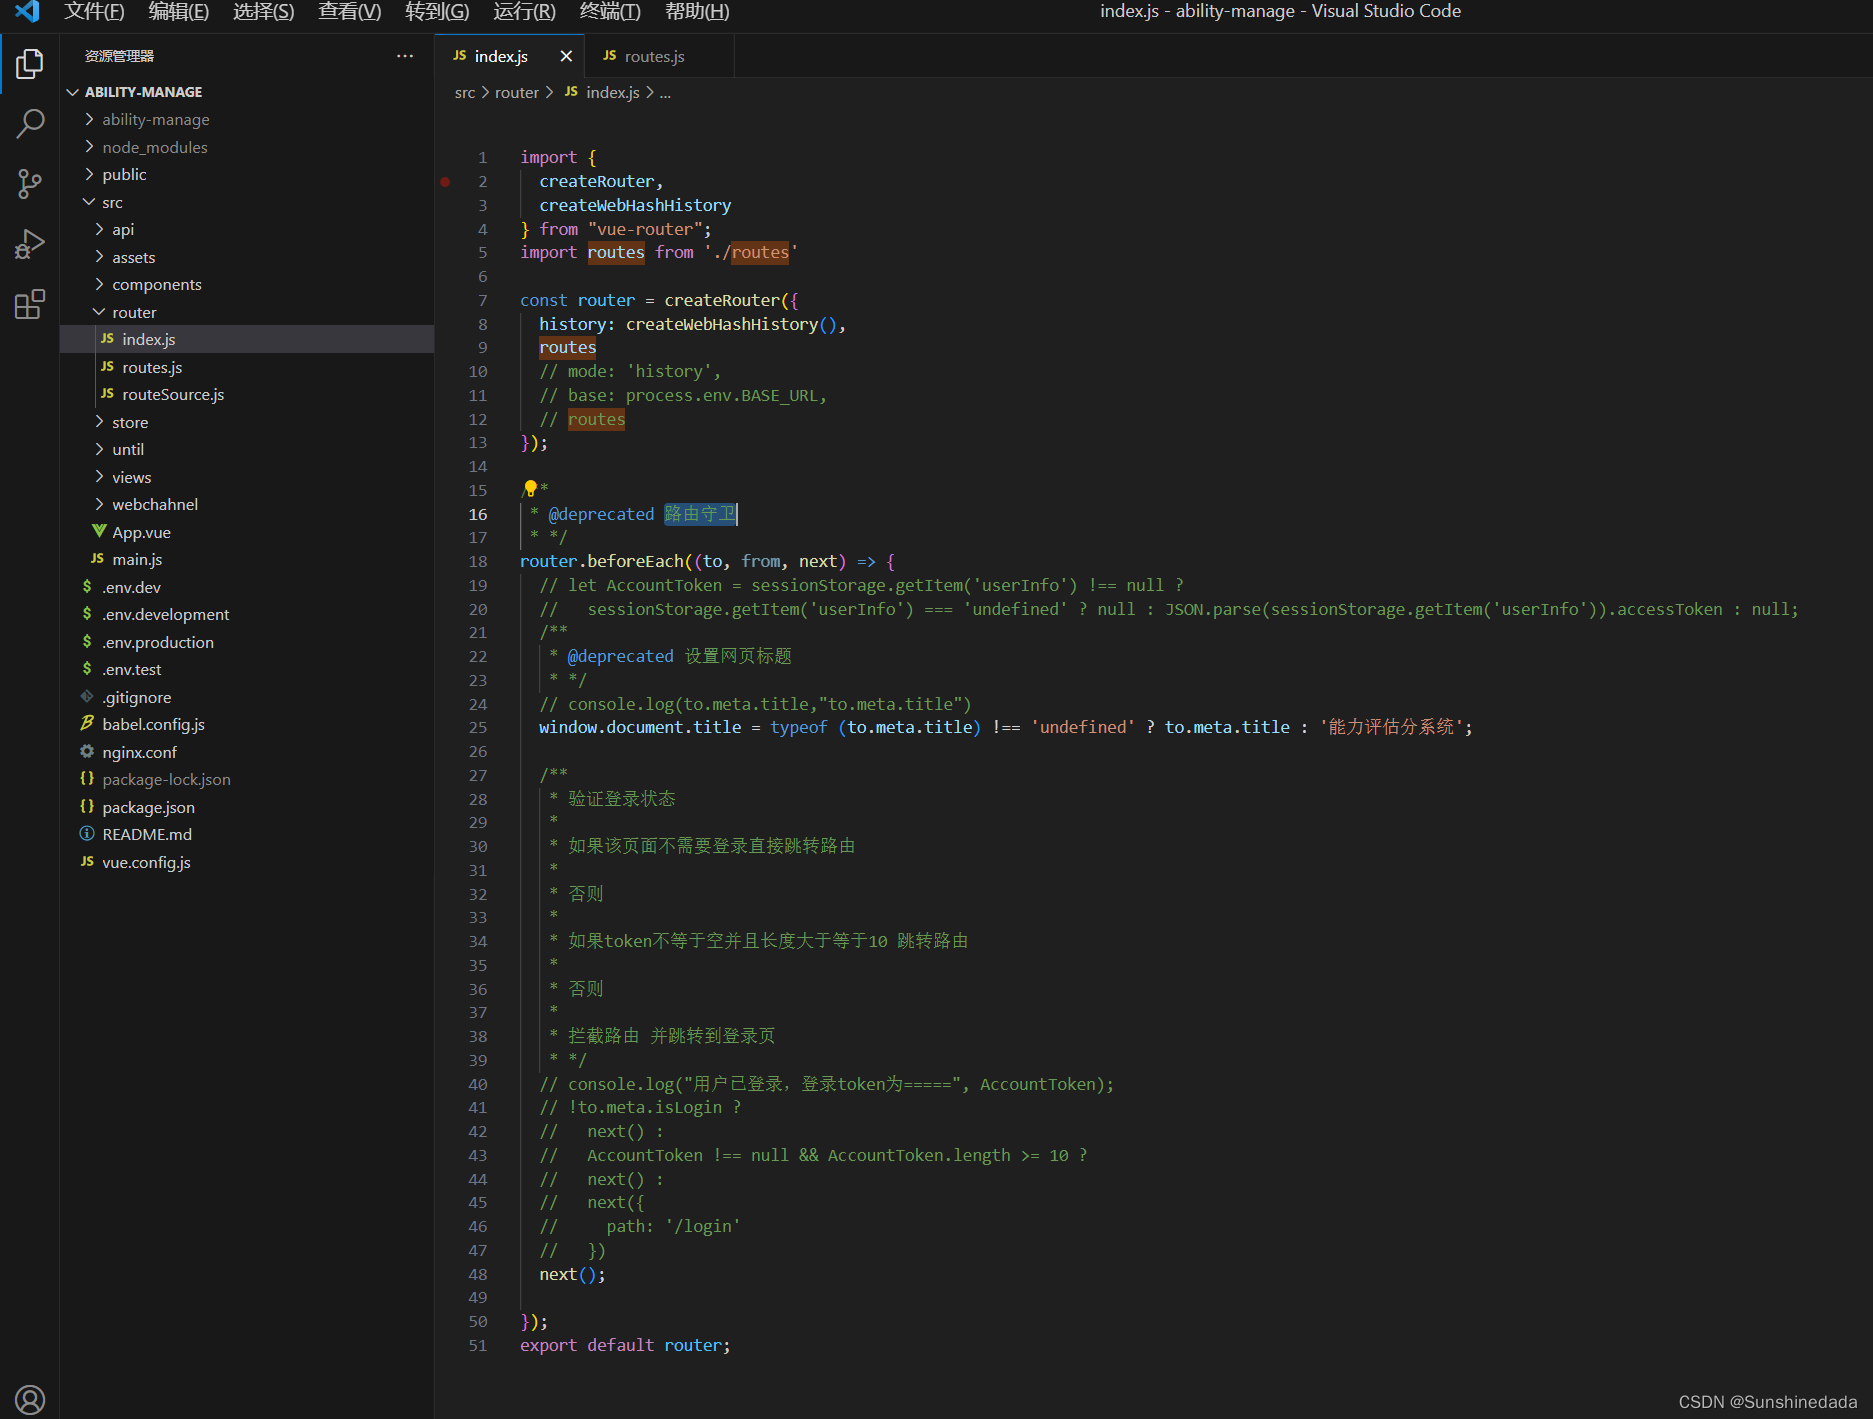Open the .env.test file

coord(247,669)
